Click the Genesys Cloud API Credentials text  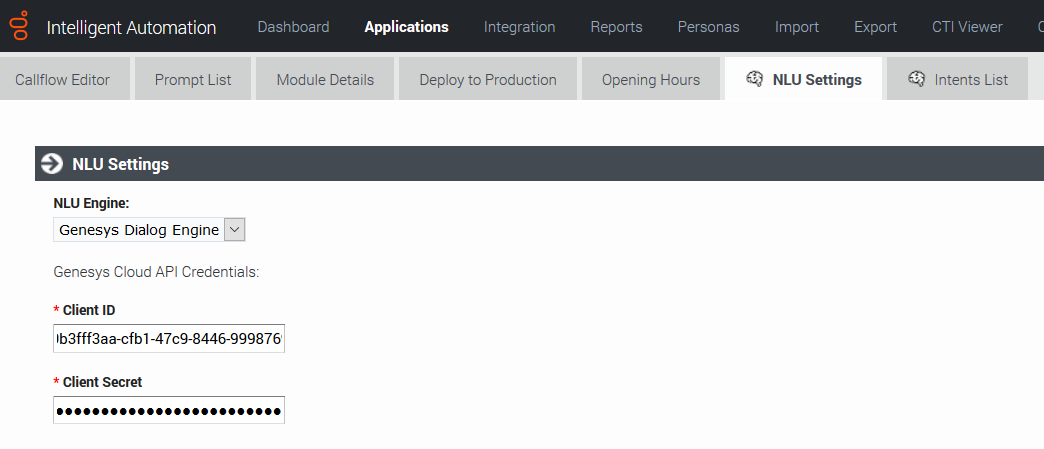[156, 272]
